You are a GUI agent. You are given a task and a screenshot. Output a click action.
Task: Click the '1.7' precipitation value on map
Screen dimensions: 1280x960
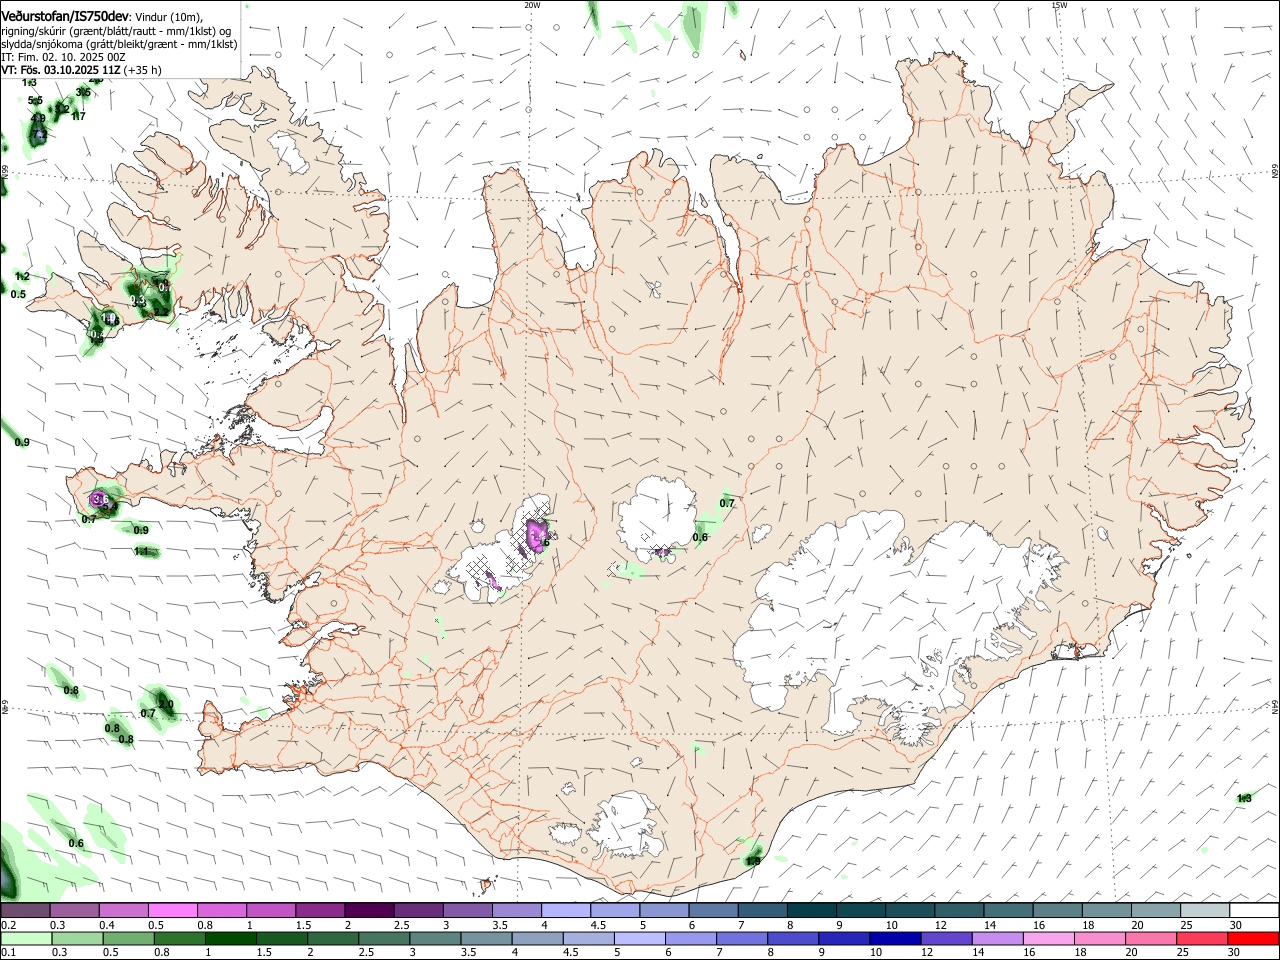(78, 117)
